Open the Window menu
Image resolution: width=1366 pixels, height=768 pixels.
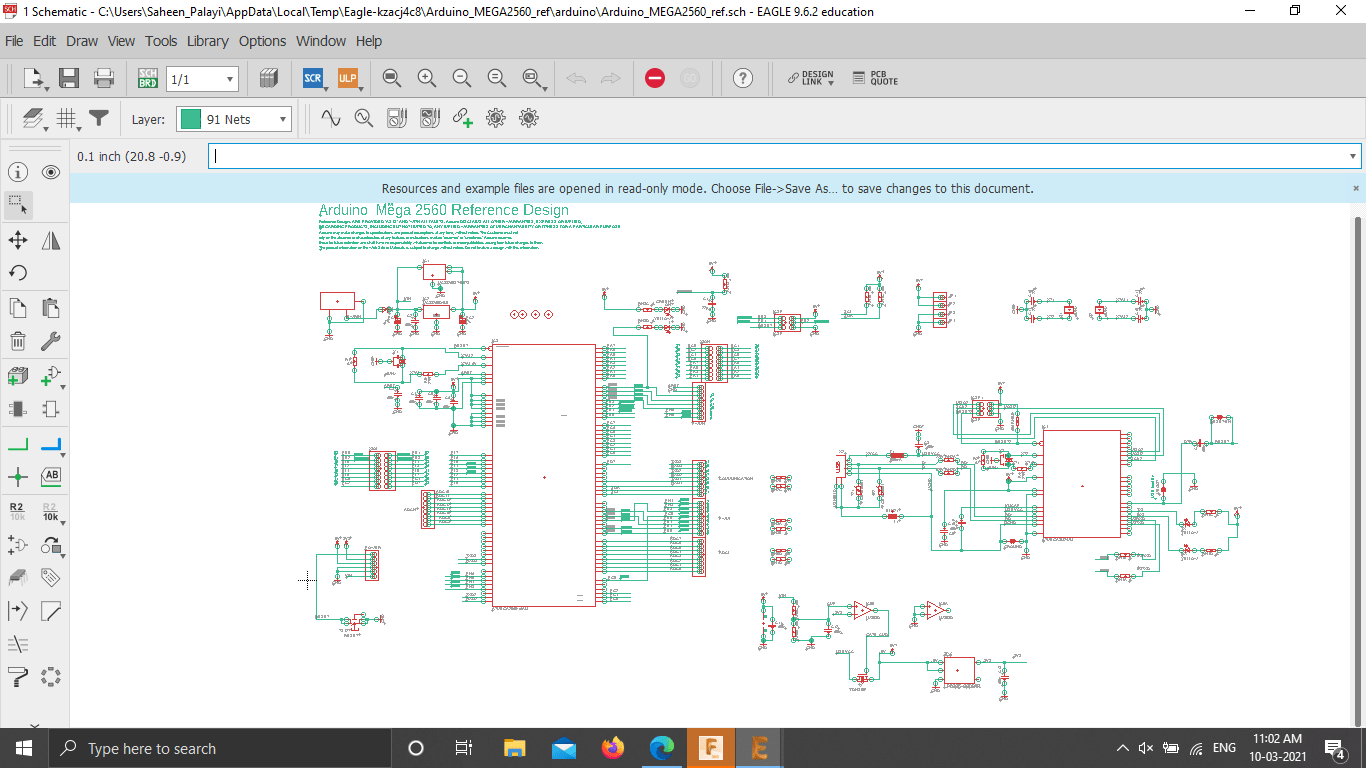point(321,41)
